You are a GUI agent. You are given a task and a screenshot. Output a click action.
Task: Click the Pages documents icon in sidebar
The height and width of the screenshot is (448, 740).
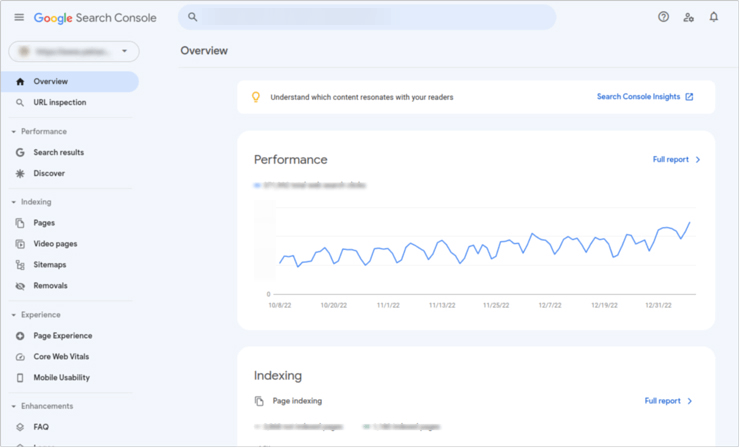click(x=20, y=223)
